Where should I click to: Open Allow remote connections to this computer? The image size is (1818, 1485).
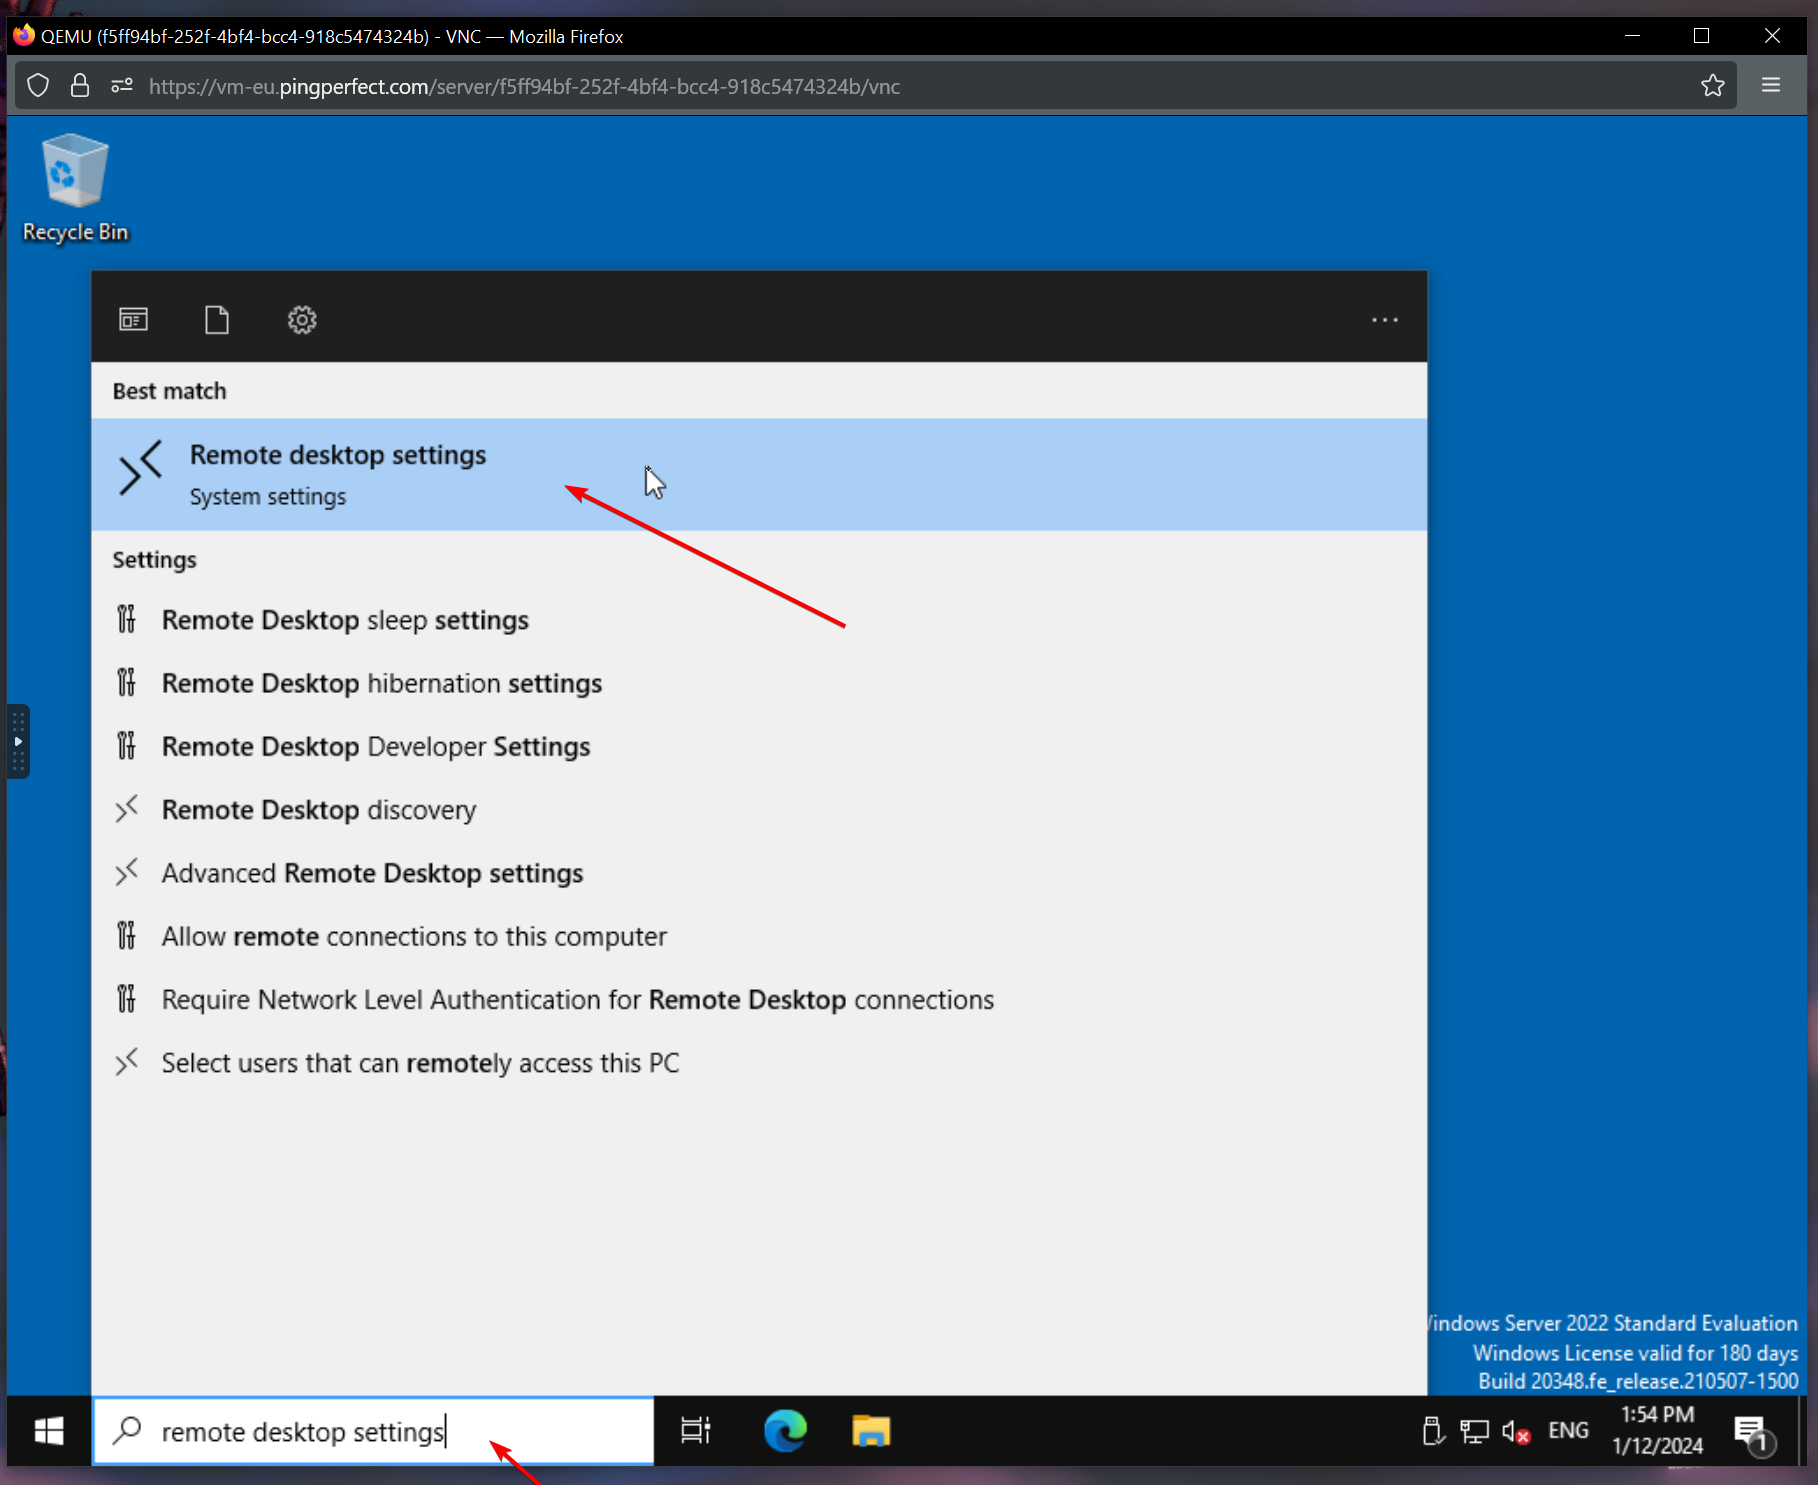coord(414,936)
